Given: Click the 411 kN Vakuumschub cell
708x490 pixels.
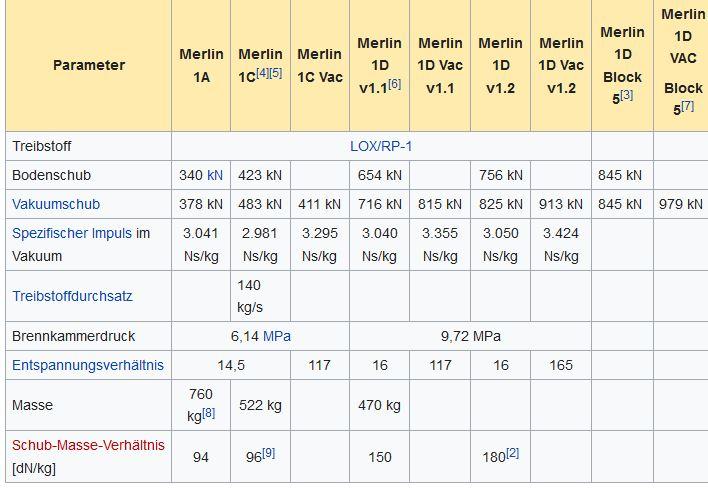Looking at the screenshot, I should (320, 204).
